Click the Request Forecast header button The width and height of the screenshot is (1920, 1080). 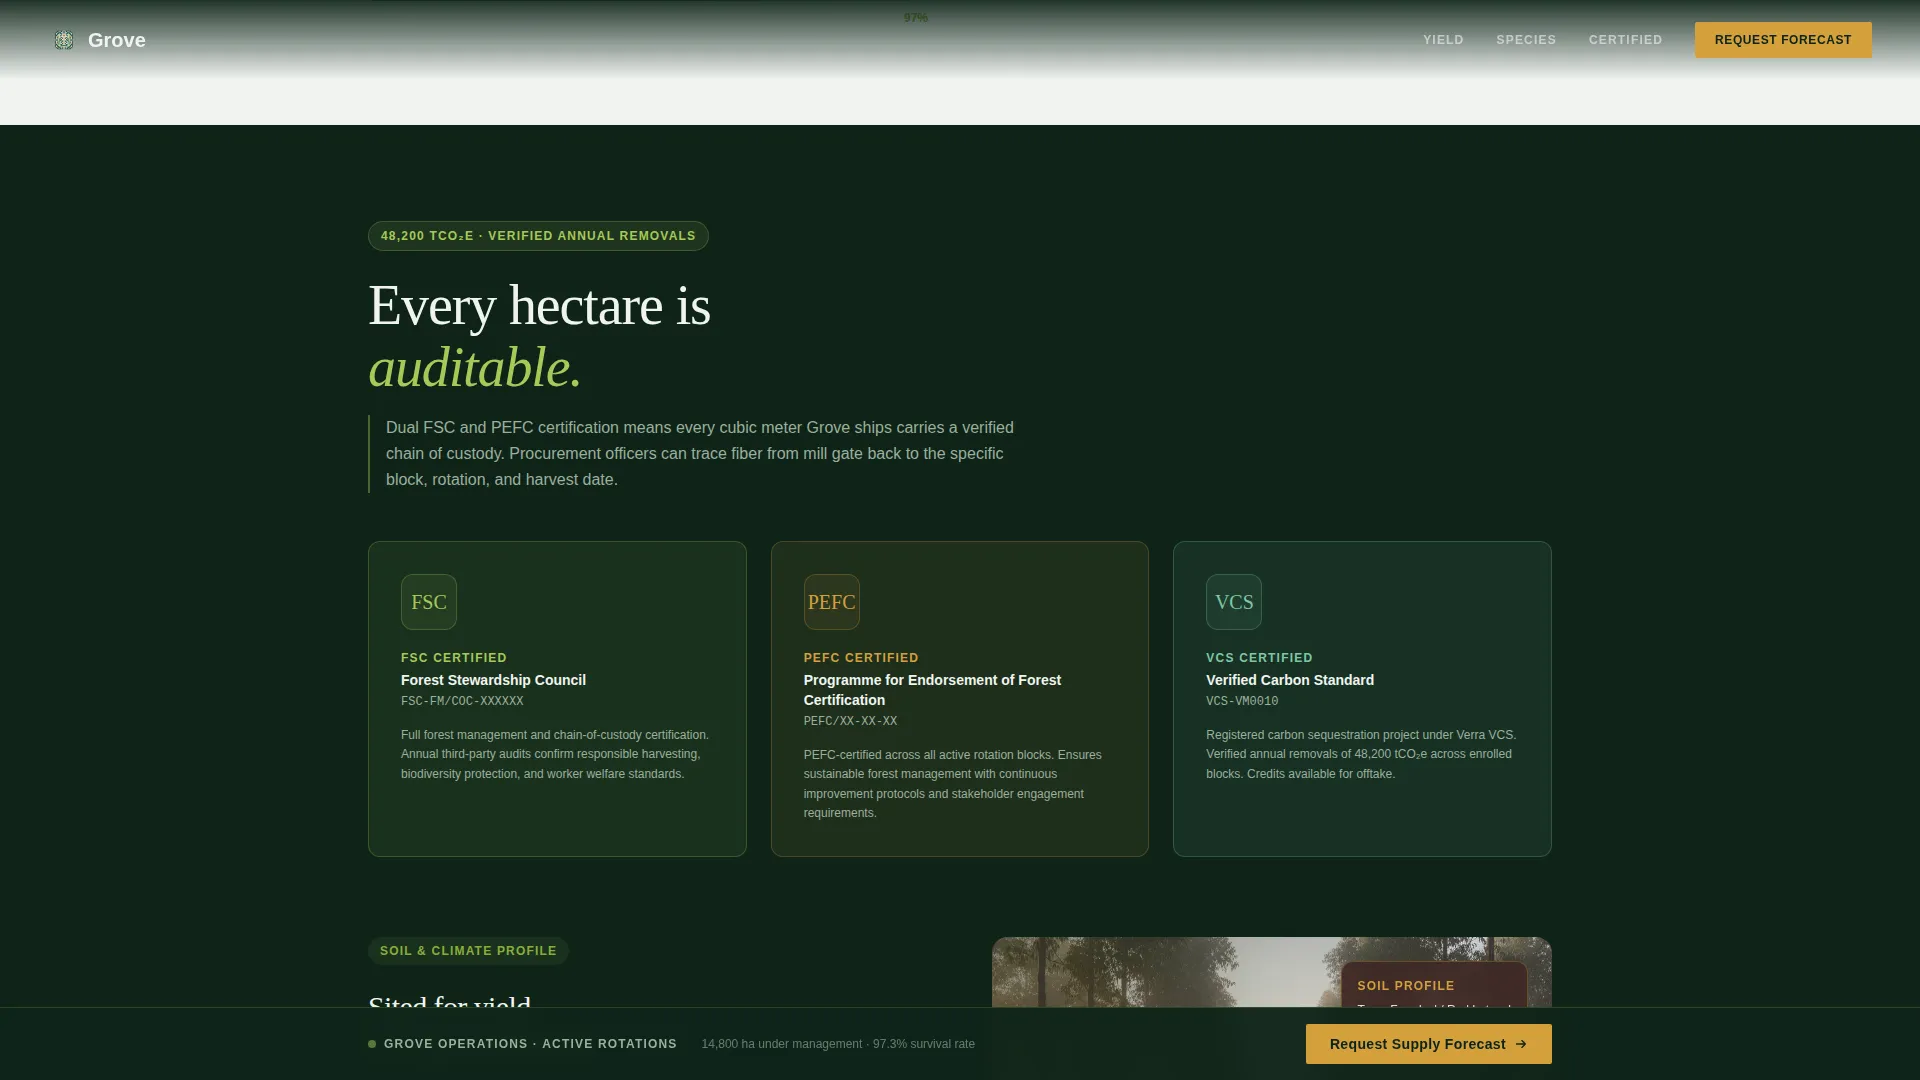click(x=1783, y=40)
